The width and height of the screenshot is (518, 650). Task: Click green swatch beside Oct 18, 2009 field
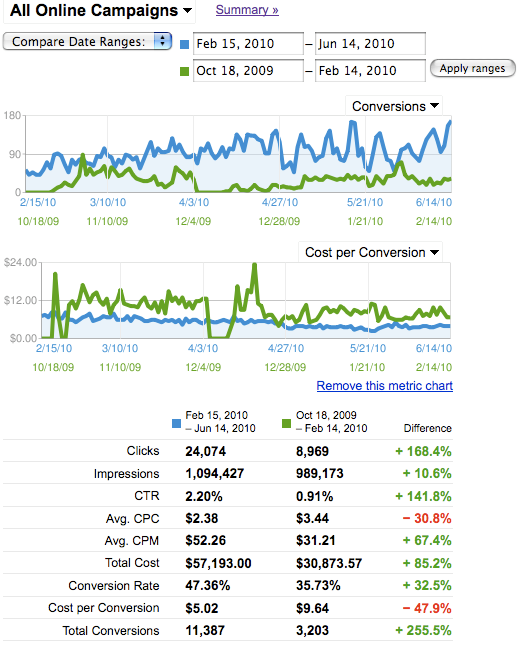(184, 72)
